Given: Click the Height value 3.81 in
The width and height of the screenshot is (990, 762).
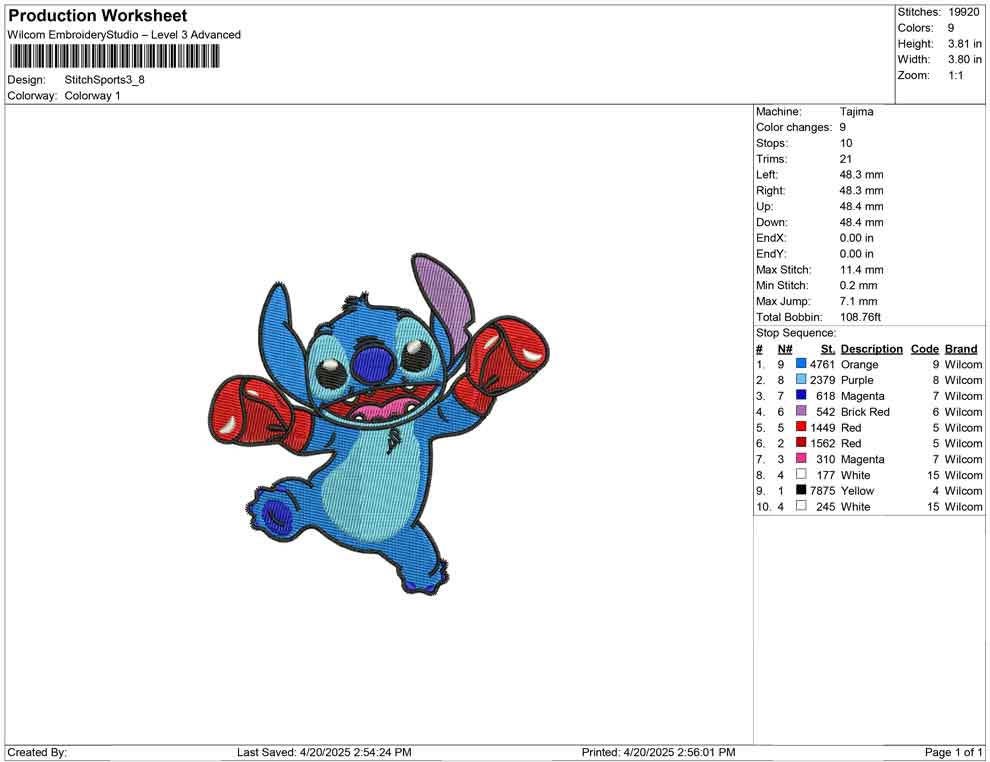Looking at the screenshot, I should tap(964, 44).
